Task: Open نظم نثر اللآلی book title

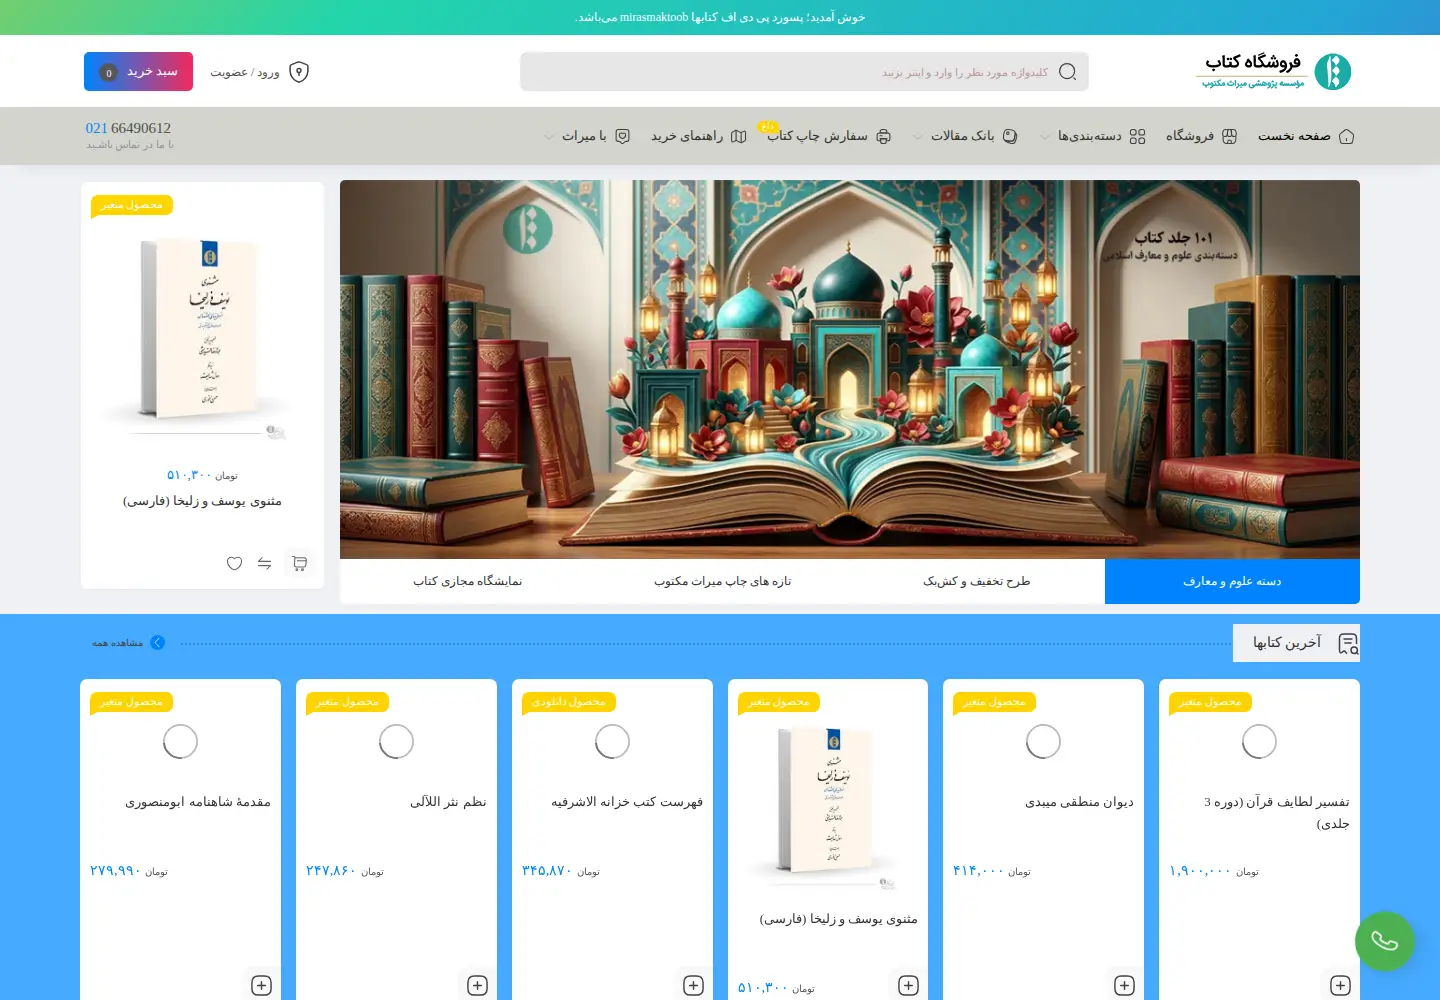Action: click(448, 802)
